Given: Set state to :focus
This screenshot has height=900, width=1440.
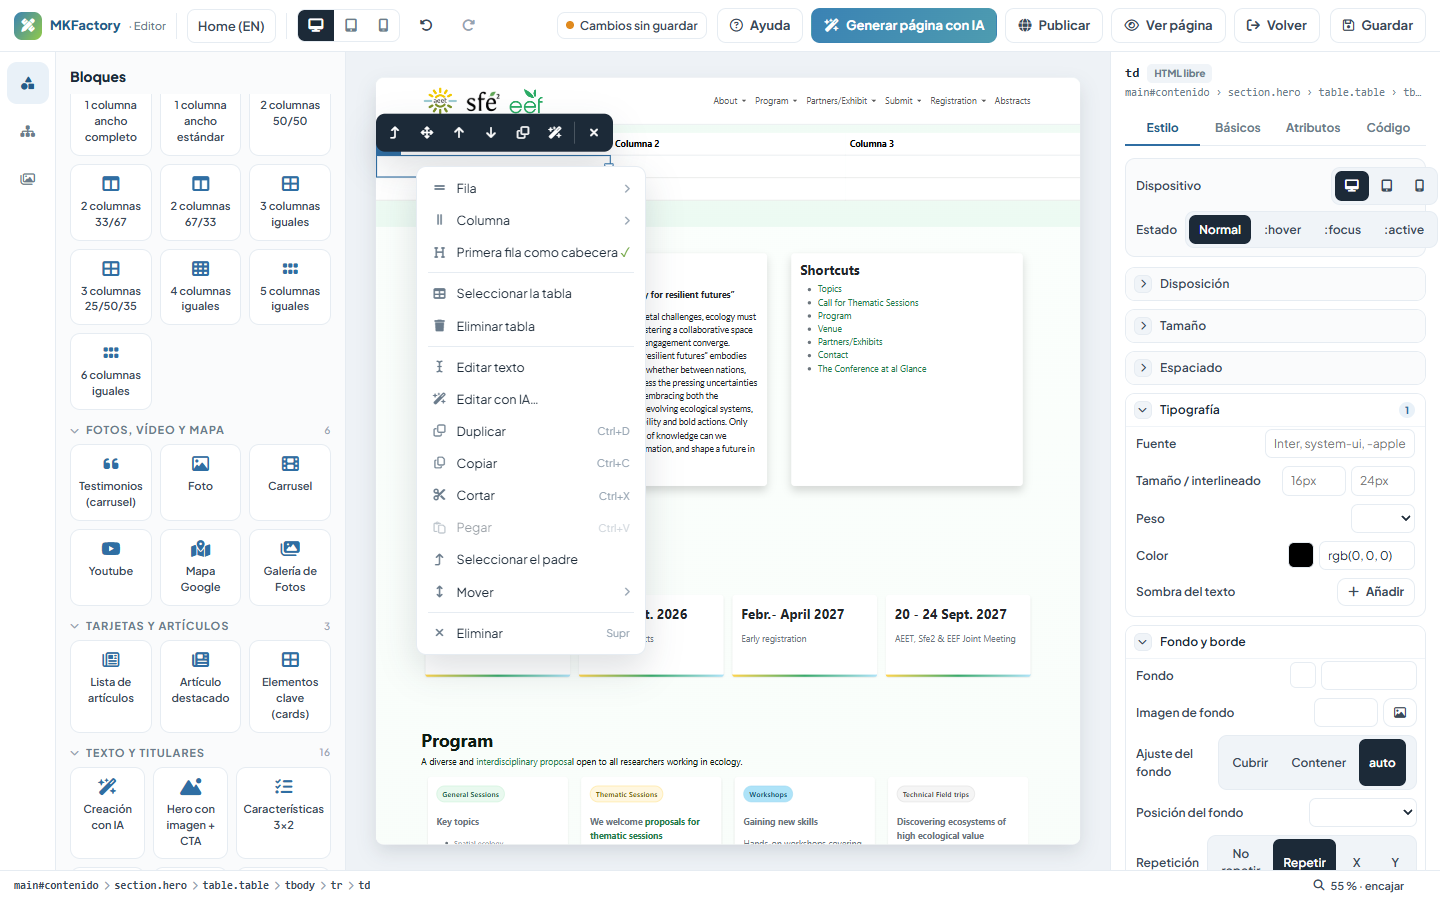Looking at the screenshot, I should coord(1343,230).
